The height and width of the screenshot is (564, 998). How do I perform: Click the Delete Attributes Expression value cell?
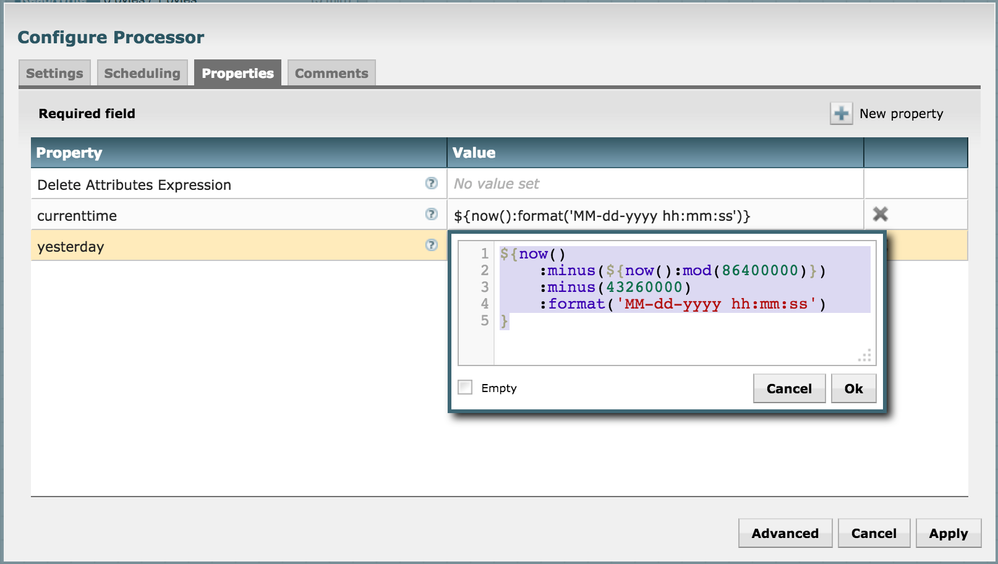click(655, 184)
